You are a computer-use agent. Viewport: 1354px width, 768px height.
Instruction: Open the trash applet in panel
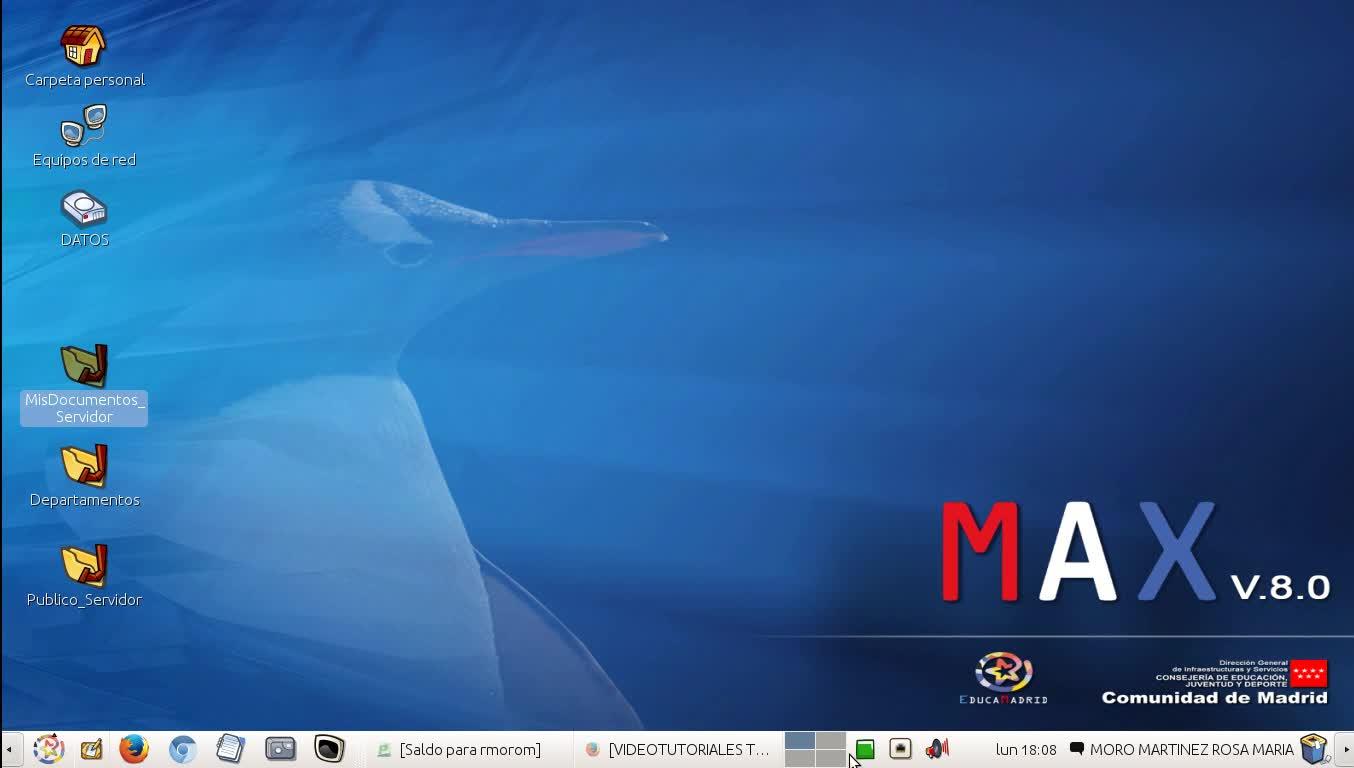click(1314, 749)
